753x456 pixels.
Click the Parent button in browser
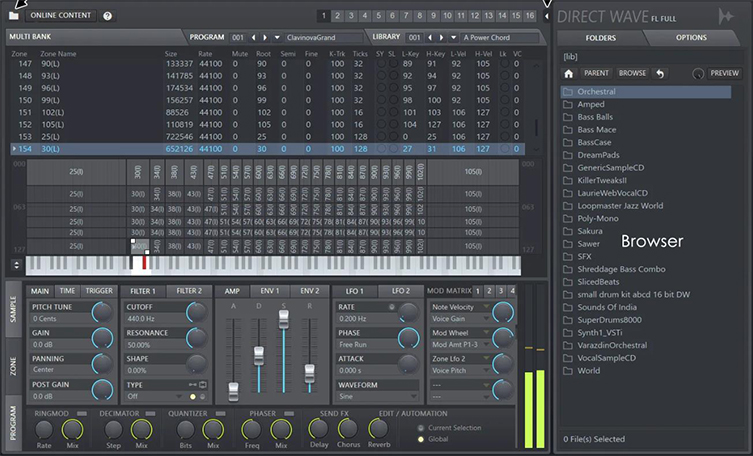597,74
